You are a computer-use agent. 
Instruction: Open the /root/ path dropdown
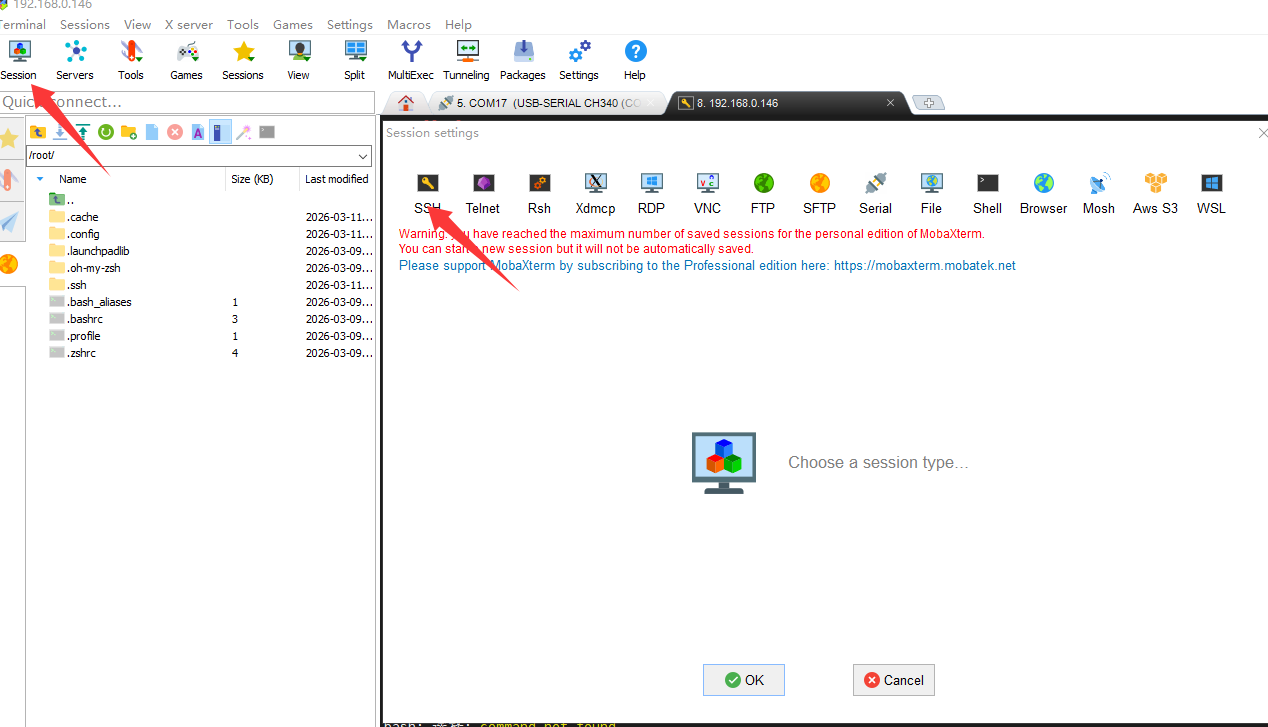[x=362, y=156]
